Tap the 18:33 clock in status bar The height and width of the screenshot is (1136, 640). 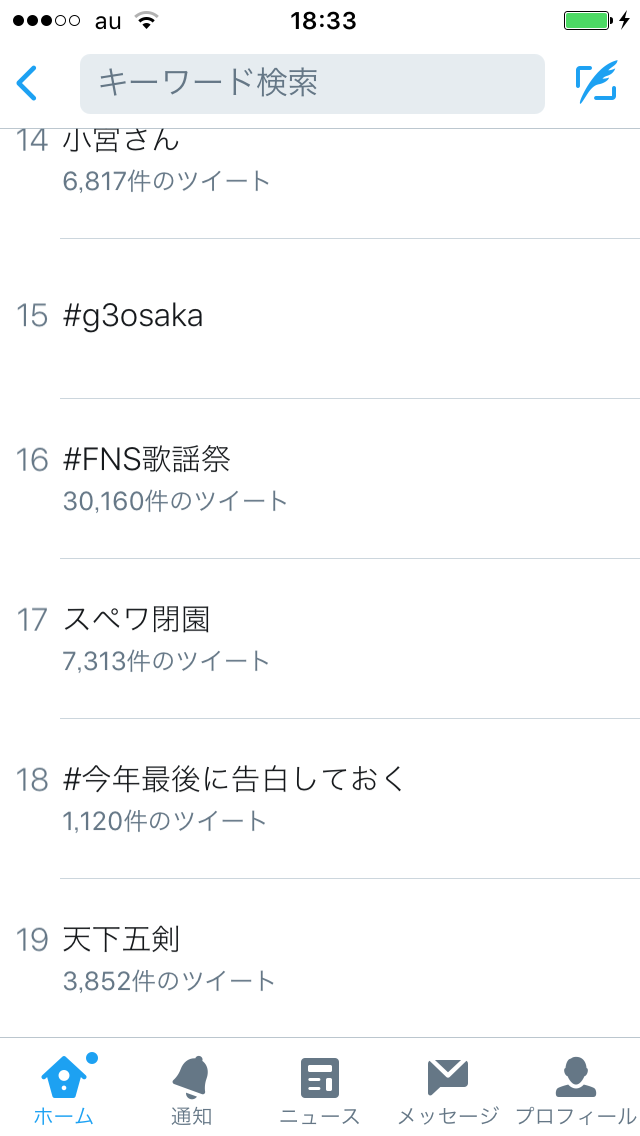point(323,20)
